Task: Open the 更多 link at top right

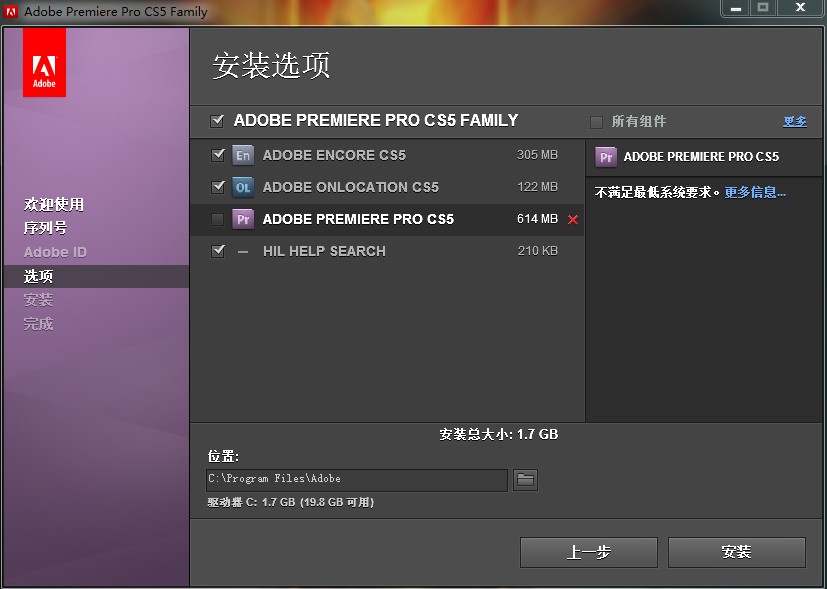Action: coord(794,122)
